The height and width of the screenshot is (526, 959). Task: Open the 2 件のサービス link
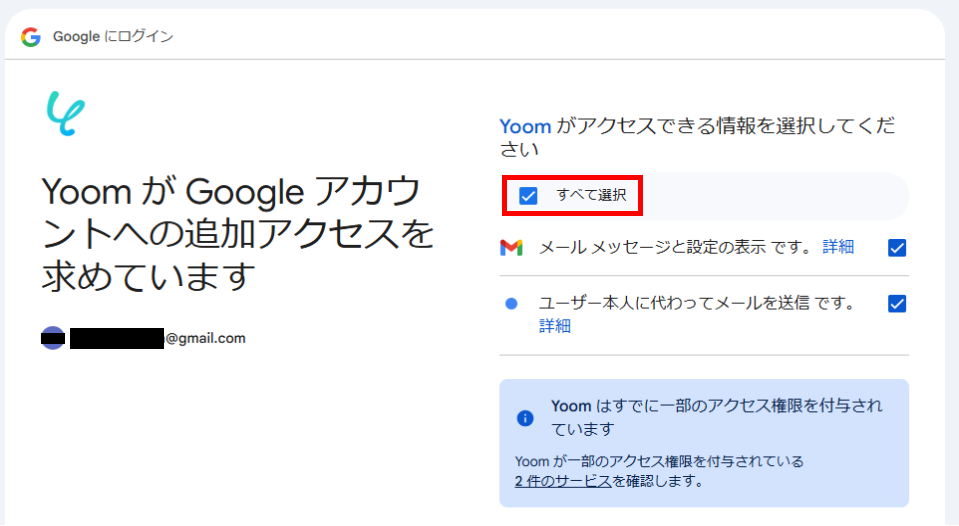(556, 481)
